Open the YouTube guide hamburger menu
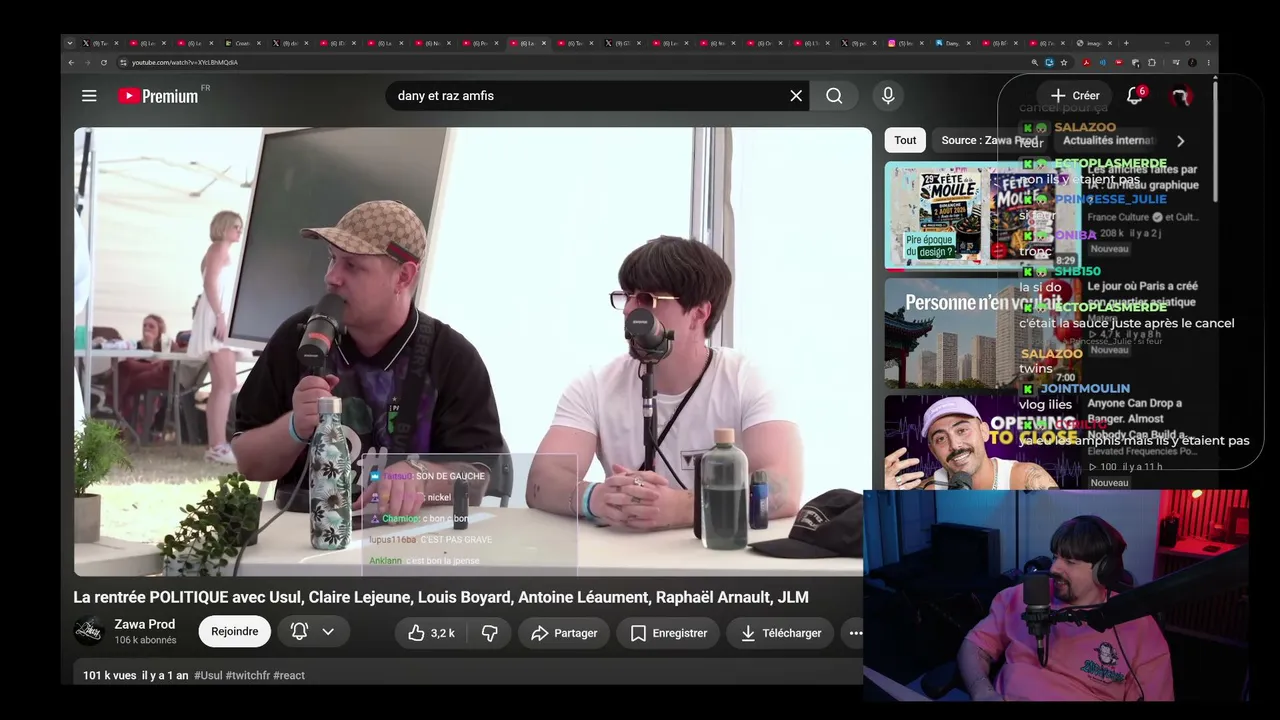This screenshot has width=1280, height=720. (x=89, y=96)
